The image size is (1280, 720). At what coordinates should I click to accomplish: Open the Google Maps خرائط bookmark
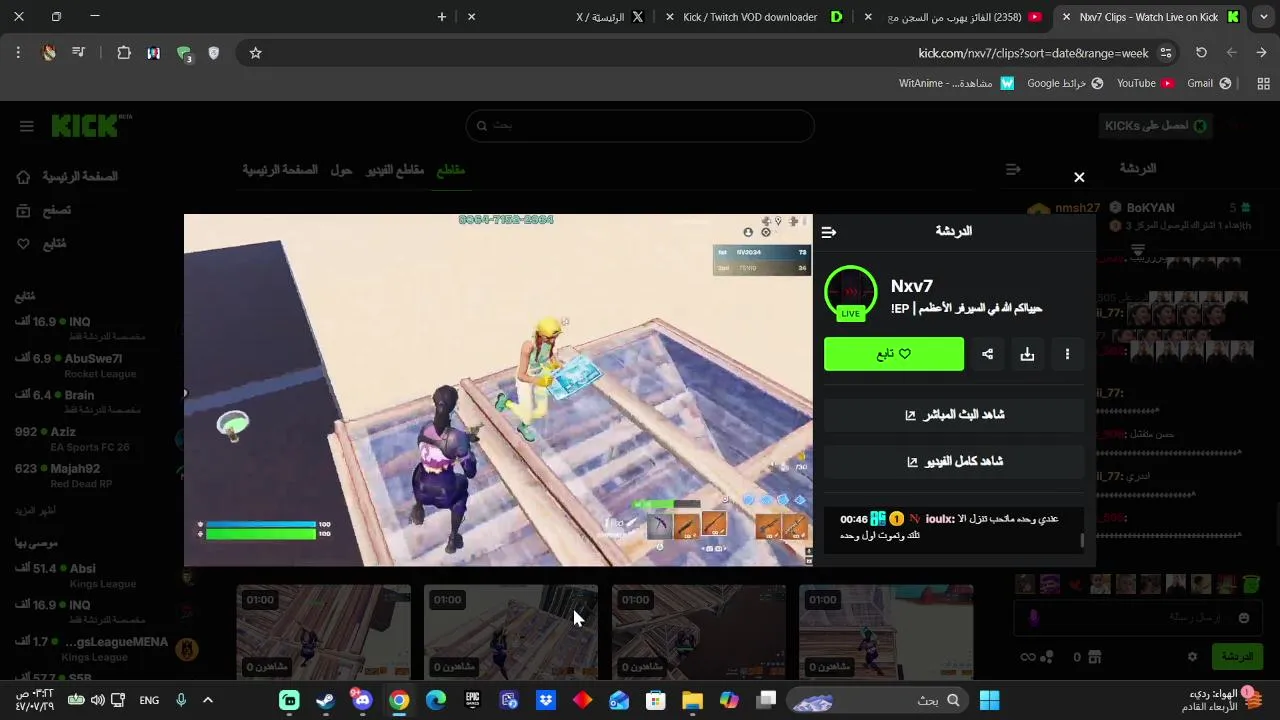click(1065, 83)
